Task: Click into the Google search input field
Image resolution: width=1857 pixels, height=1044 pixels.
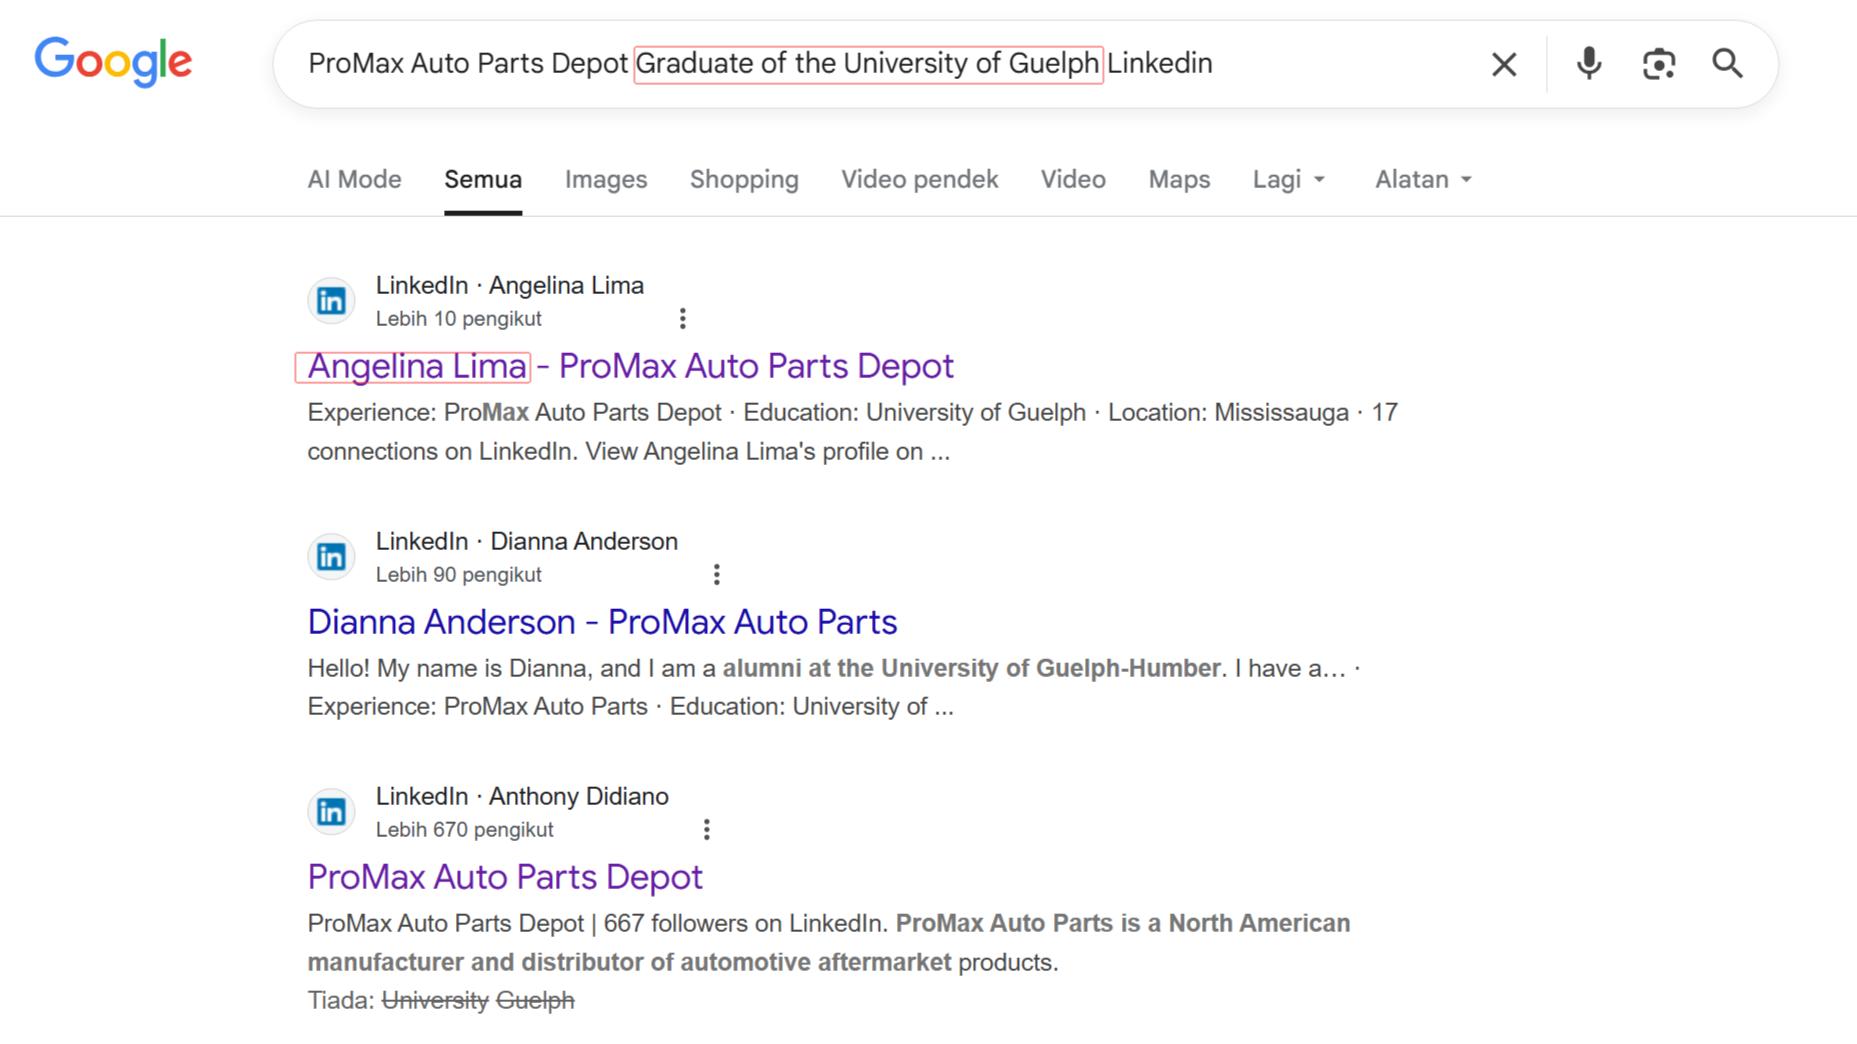Action: (880, 64)
